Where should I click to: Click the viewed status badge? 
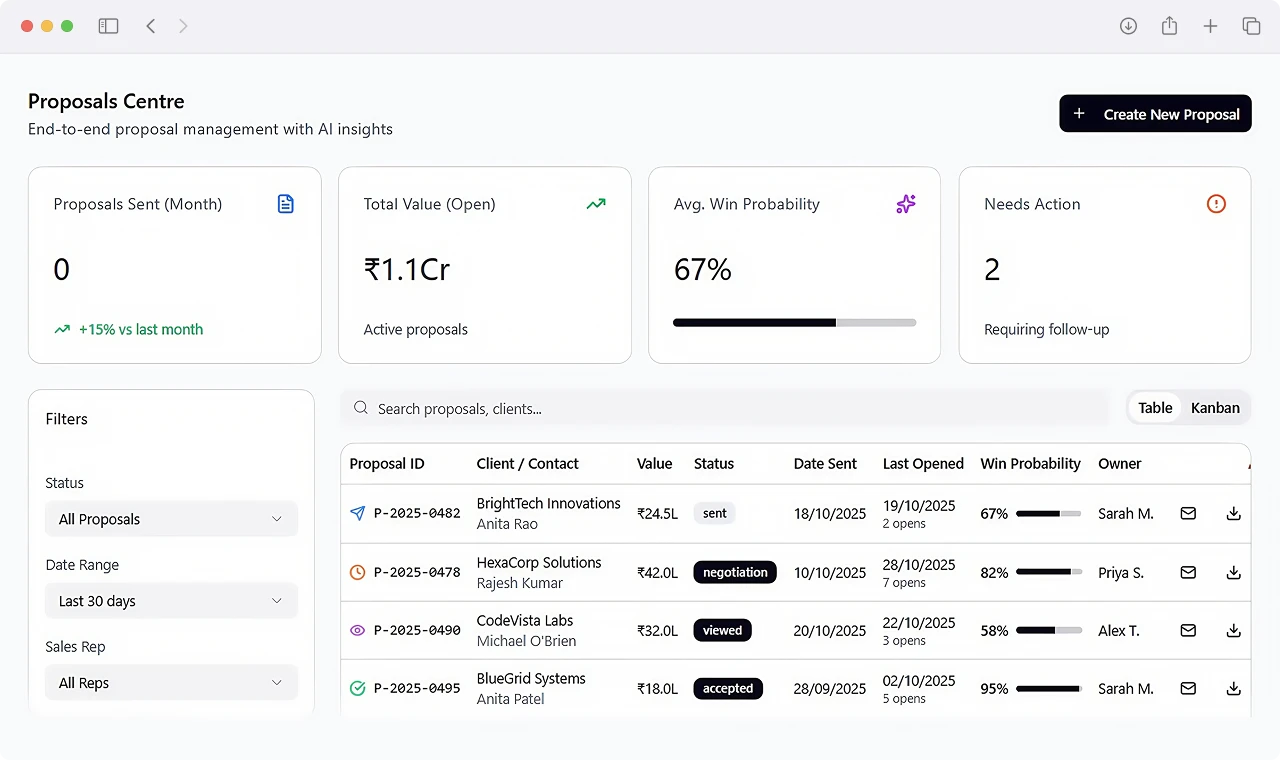tap(722, 630)
